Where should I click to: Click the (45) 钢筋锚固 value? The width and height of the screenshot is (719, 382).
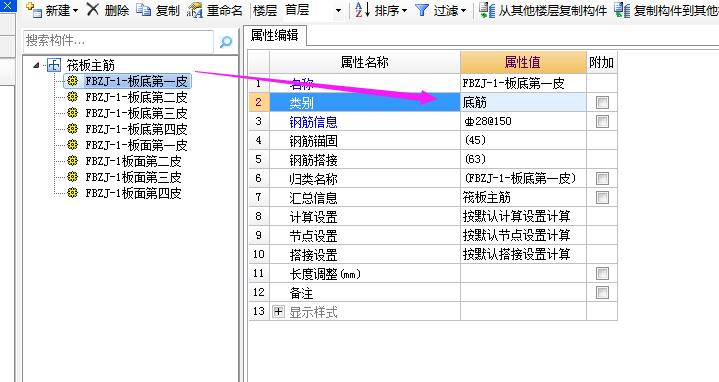[x=523, y=140]
